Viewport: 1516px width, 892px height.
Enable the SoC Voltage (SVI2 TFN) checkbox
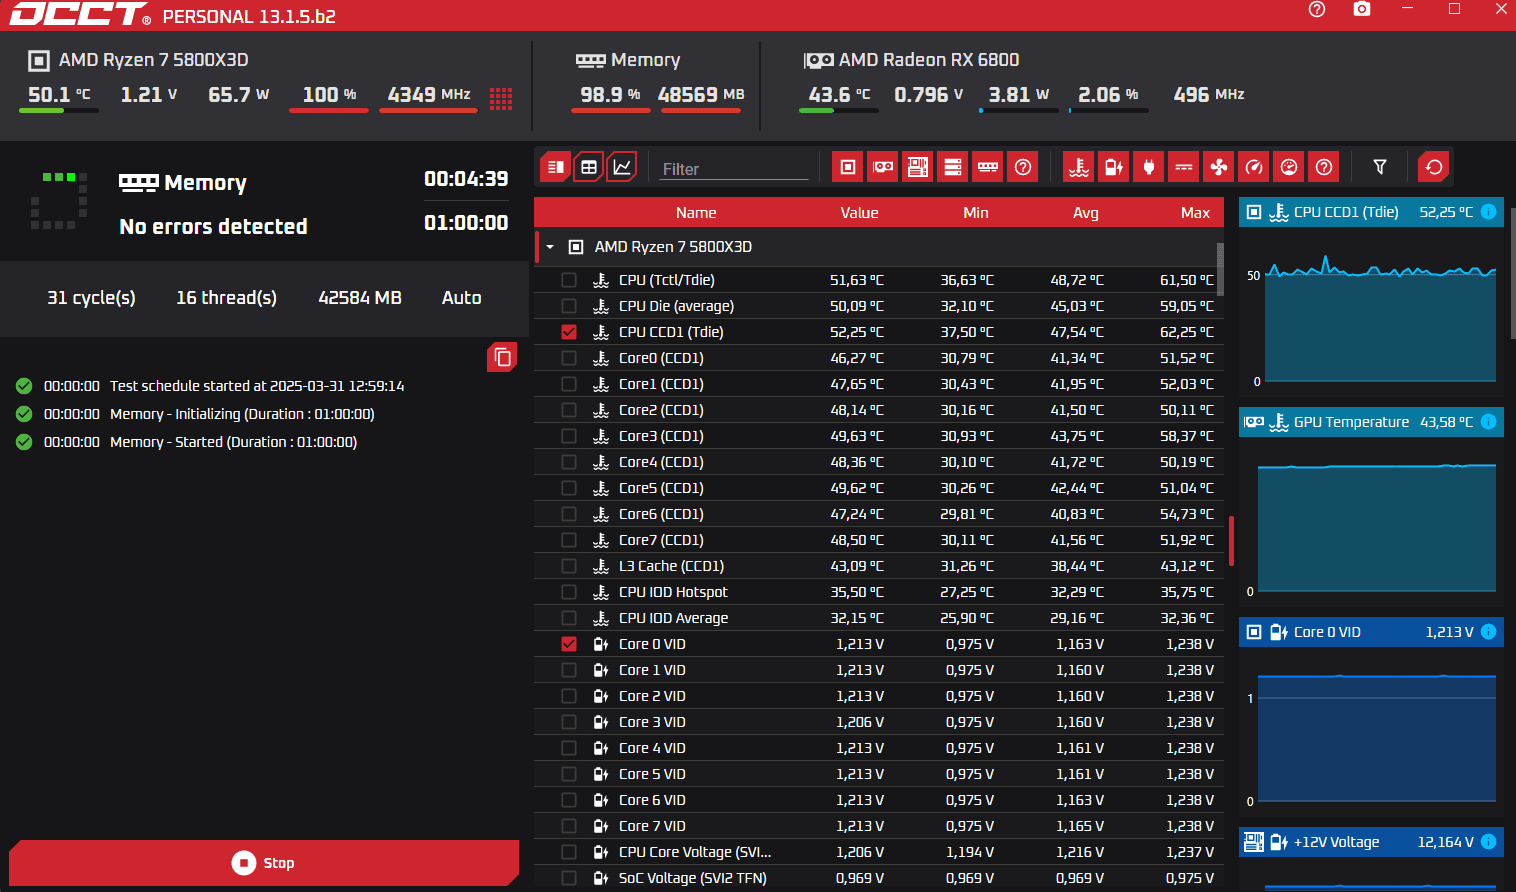coord(569,878)
